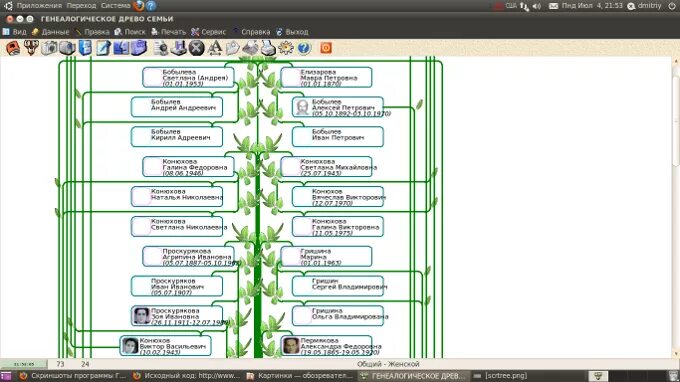The image size is (680, 382).
Task: Launch Firefox from the top panel
Action: tap(139, 6)
